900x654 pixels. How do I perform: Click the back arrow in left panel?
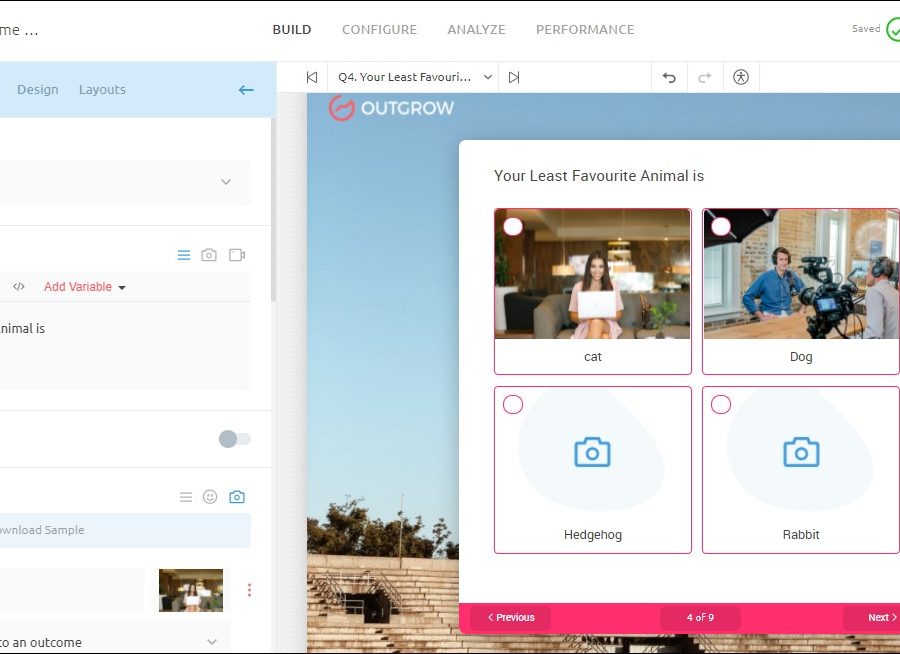tap(246, 90)
